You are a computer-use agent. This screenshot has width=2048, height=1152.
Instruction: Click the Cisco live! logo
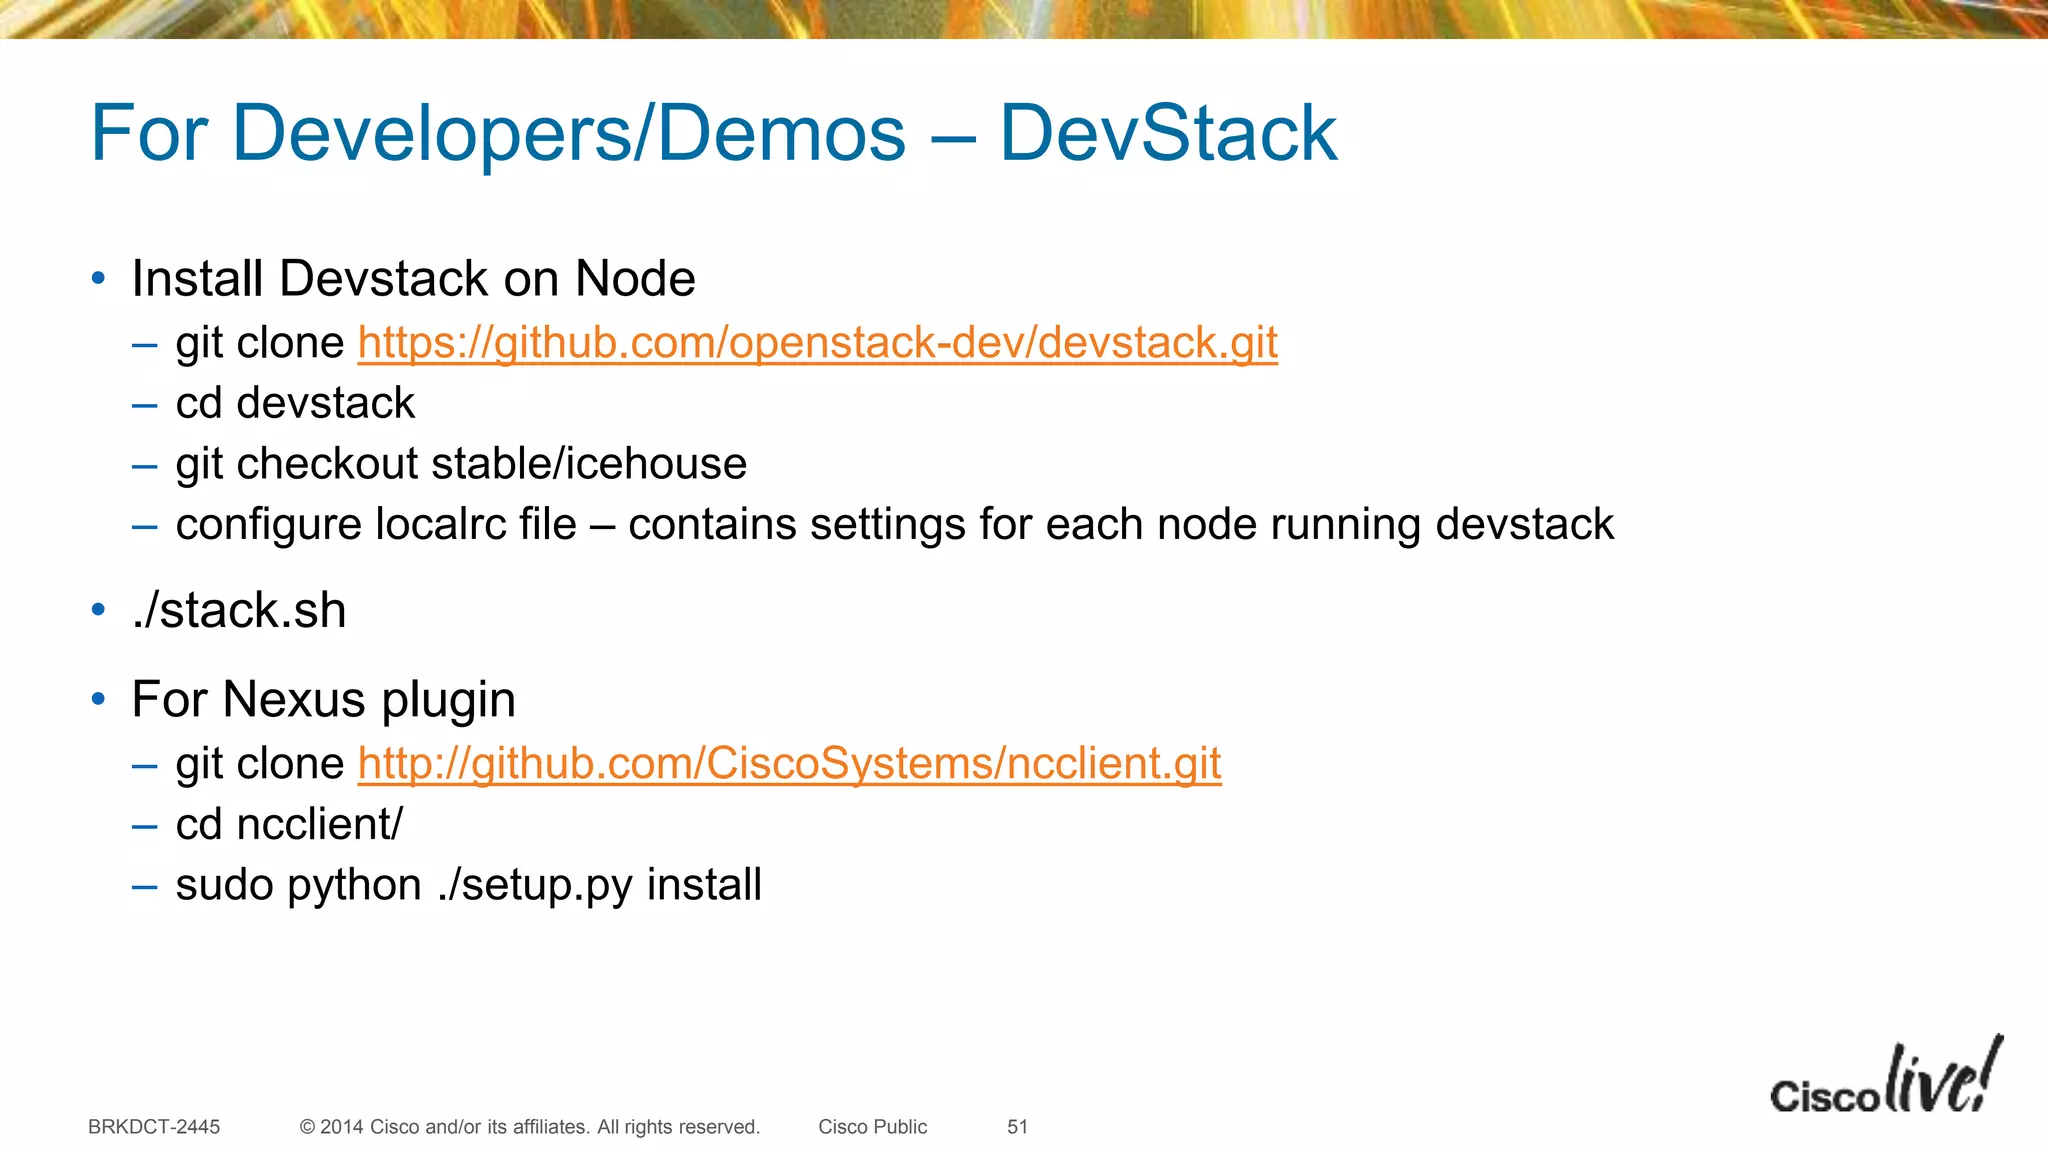(1886, 1076)
